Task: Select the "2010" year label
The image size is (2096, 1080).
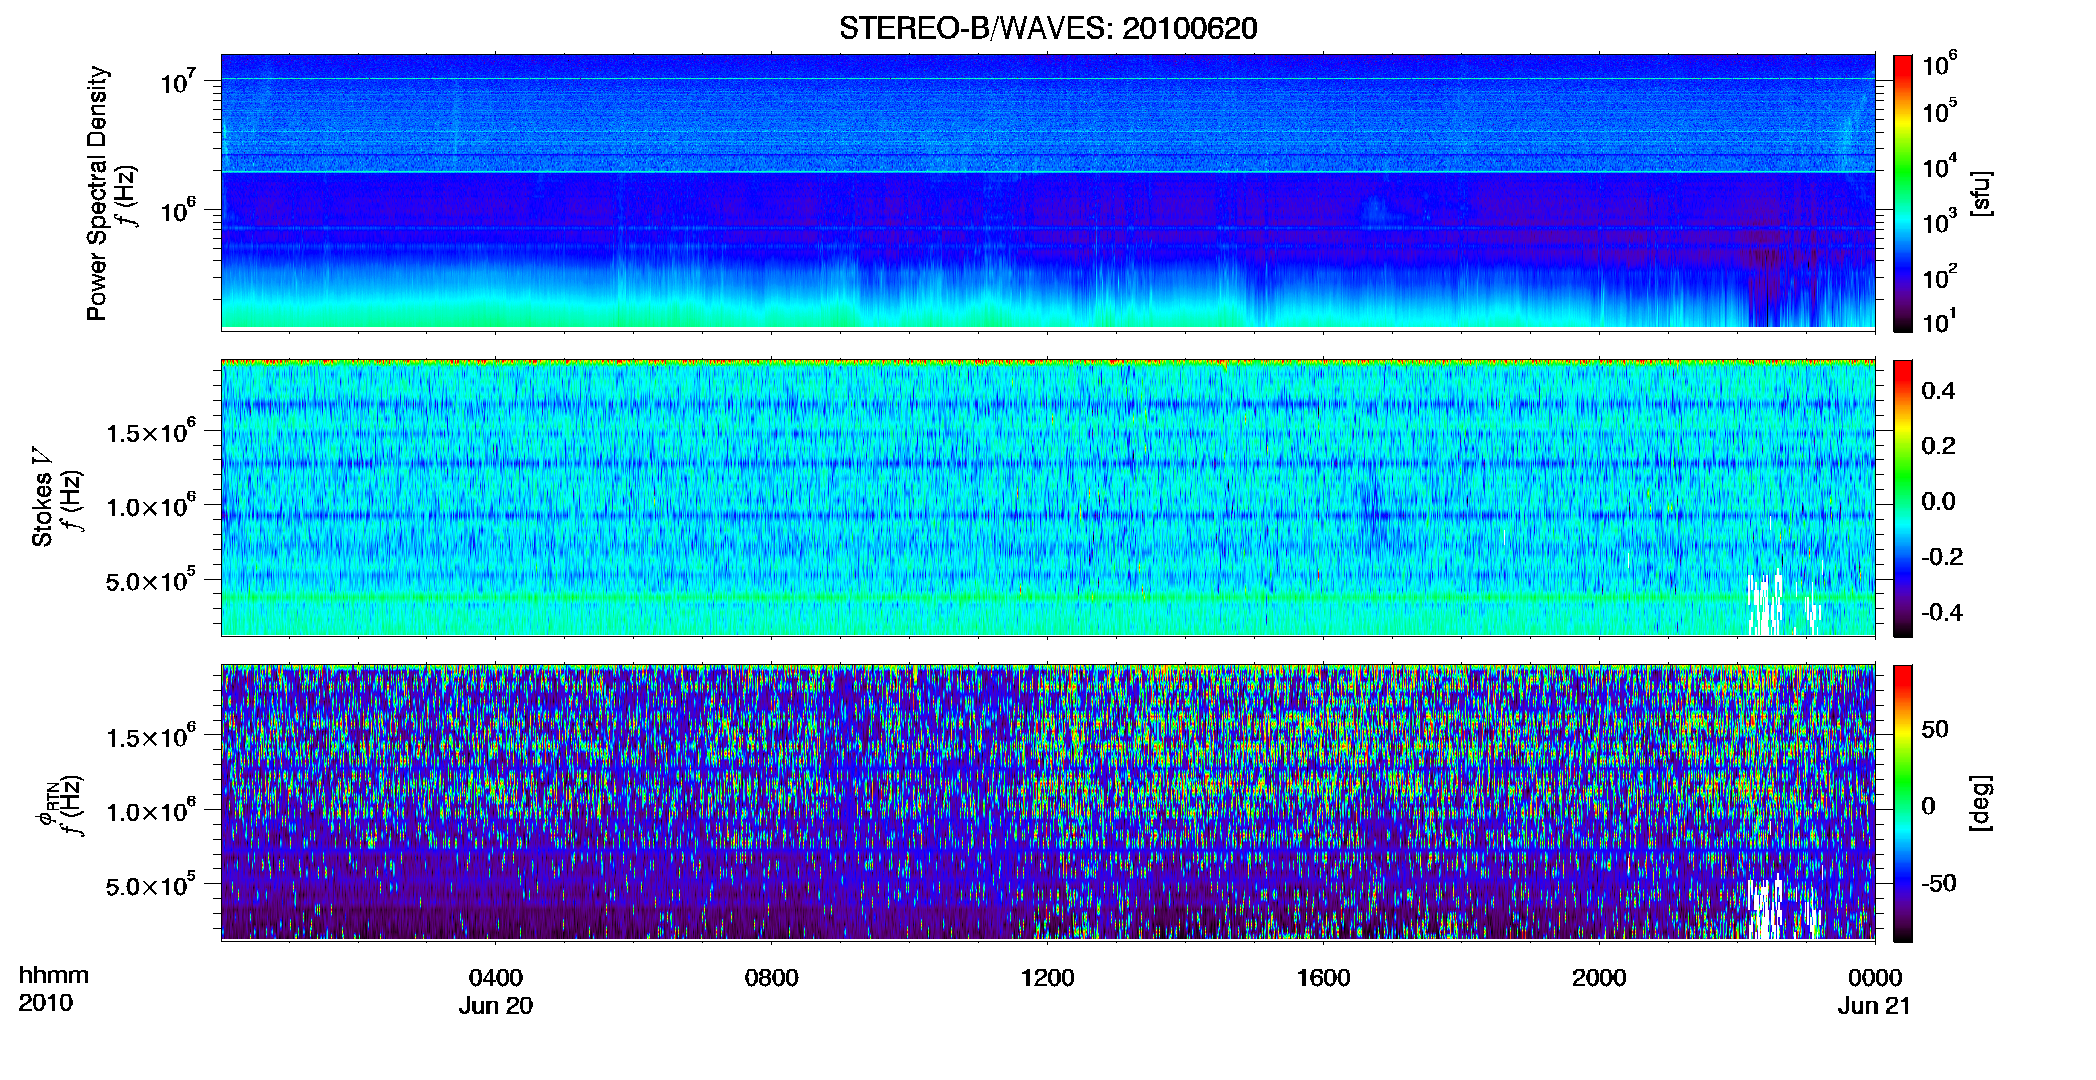Action: point(46,1003)
